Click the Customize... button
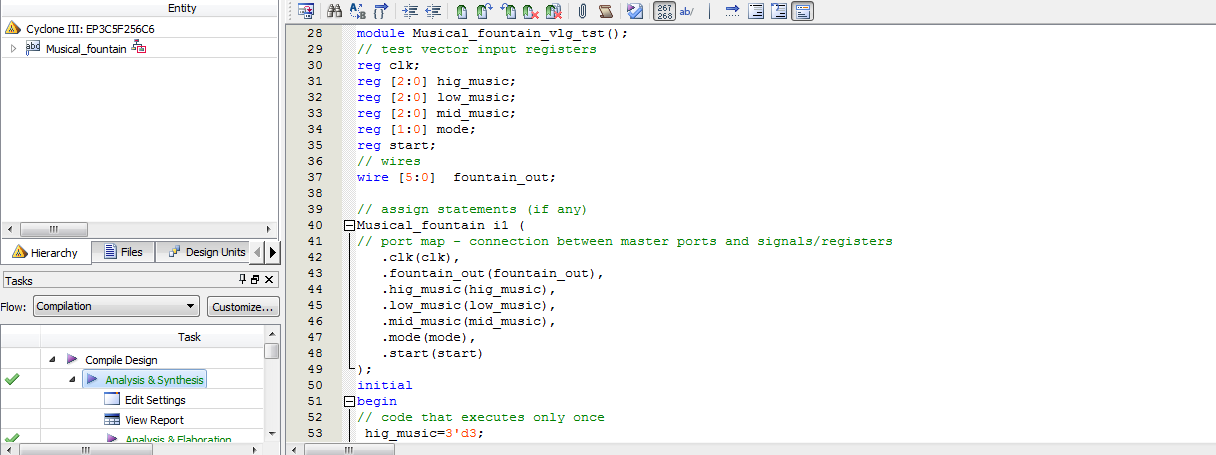1216x455 pixels. click(242, 306)
